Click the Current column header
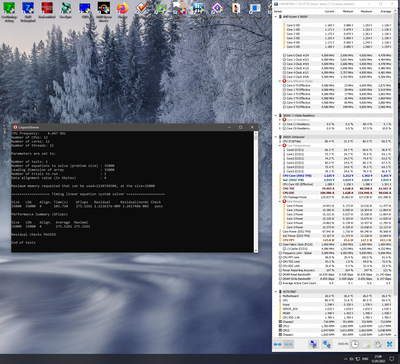Image resolution: width=400 pixels, height=364 pixels. [x=329, y=11]
